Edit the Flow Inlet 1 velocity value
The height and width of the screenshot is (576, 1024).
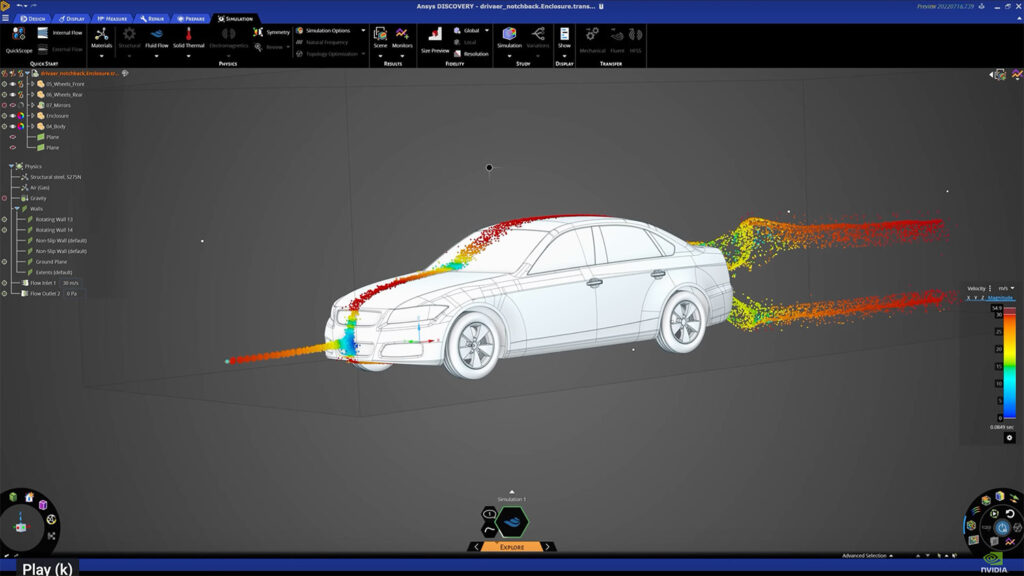point(70,283)
